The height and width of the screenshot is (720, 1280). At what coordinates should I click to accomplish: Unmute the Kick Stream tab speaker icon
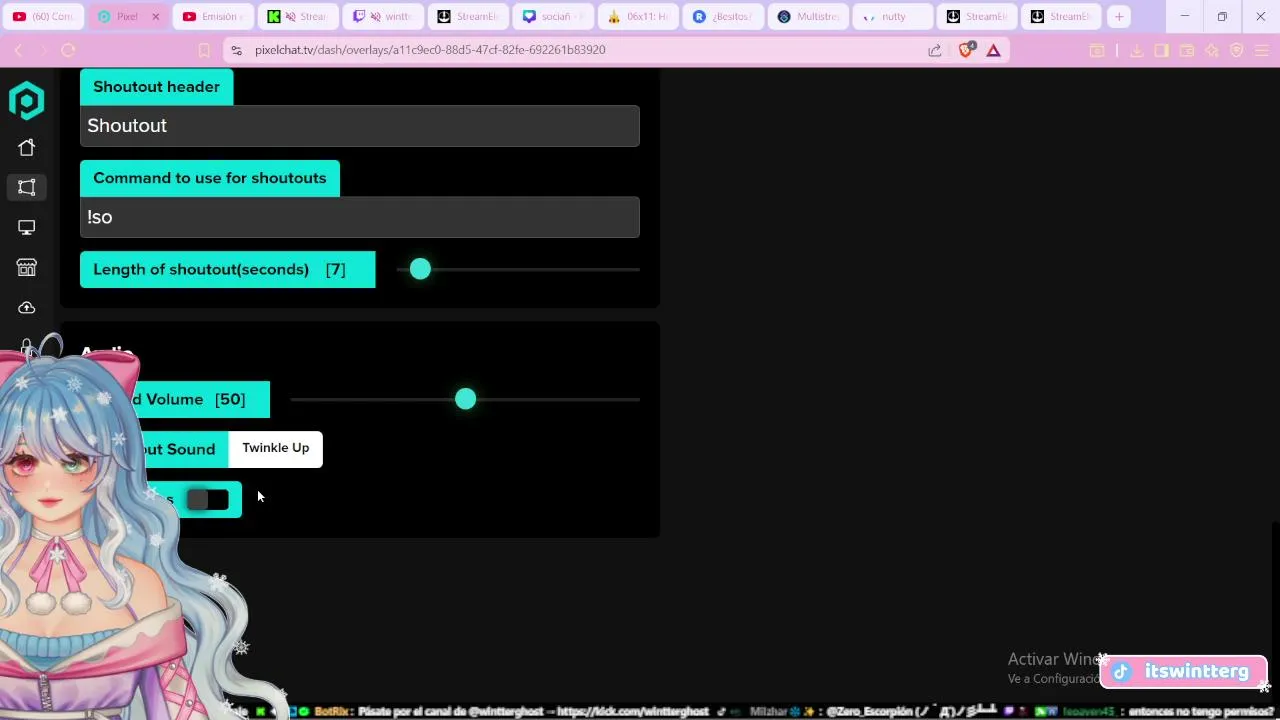pyautogui.click(x=290, y=16)
